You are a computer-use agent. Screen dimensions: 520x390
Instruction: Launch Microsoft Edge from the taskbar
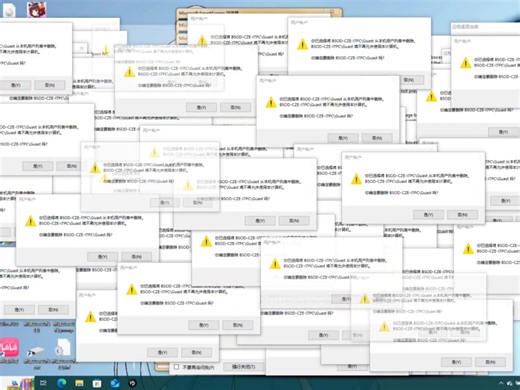pyautogui.click(x=62, y=383)
